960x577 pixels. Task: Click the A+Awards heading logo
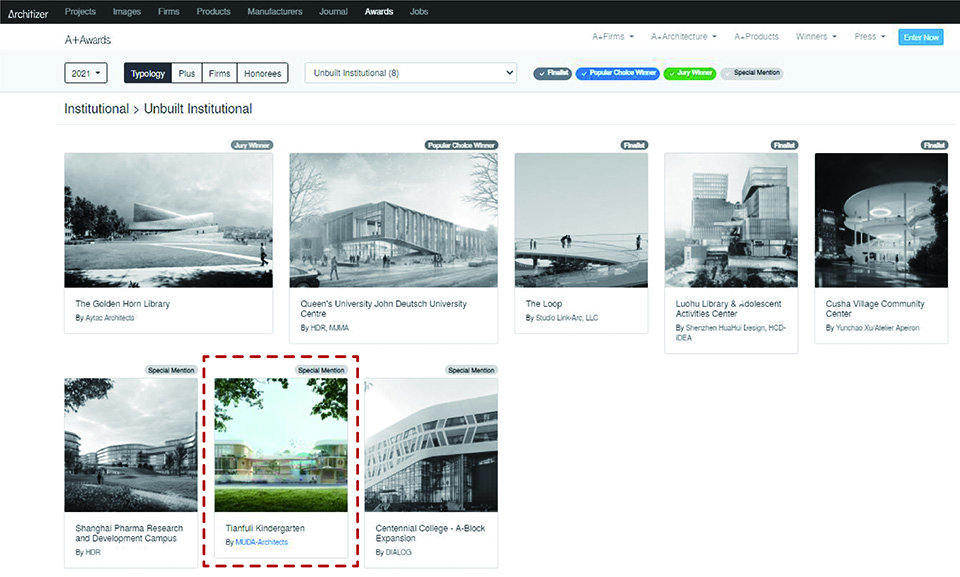(88, 40)
